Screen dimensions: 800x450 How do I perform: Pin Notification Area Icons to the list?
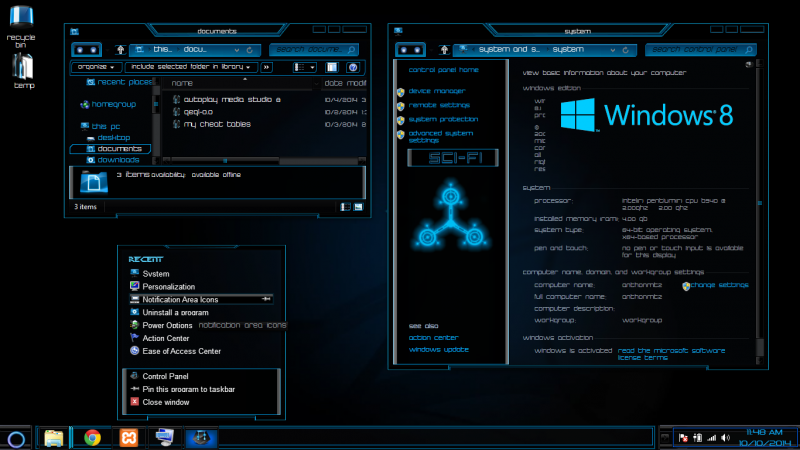point(266,299)
